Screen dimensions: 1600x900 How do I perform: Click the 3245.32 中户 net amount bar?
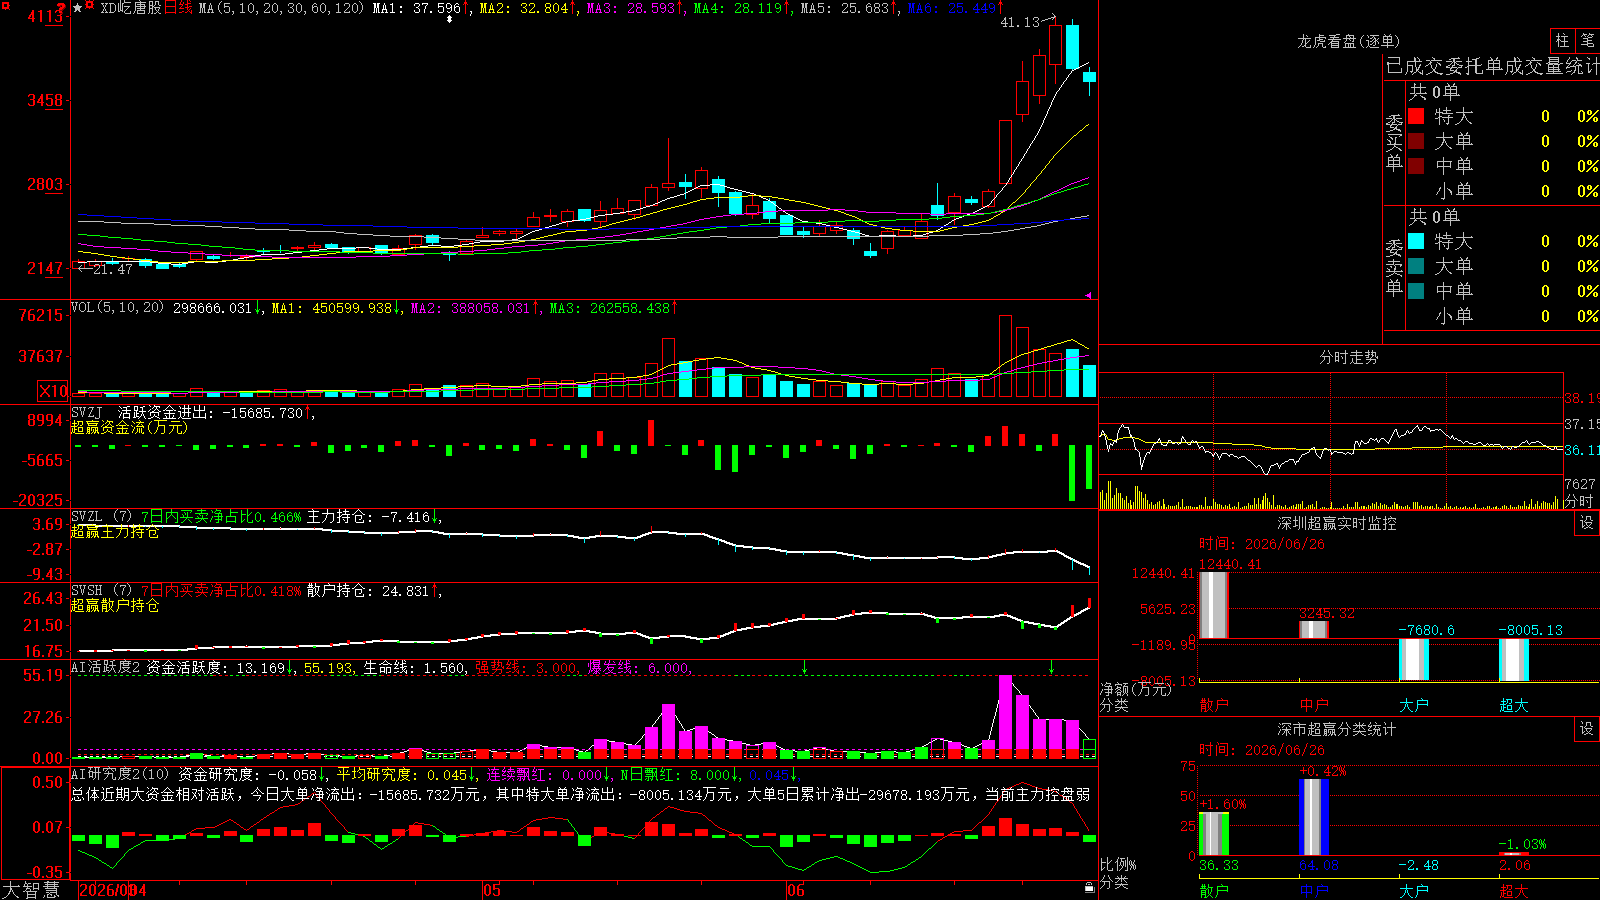1314,630
